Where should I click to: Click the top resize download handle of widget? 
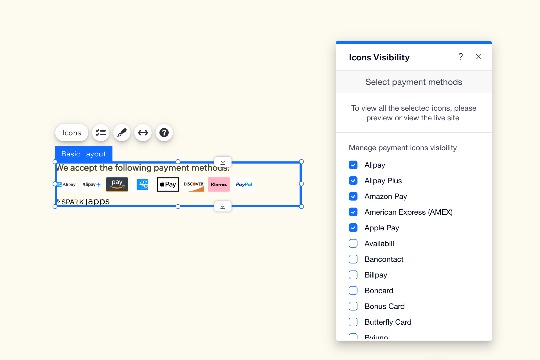coord(223,162)
